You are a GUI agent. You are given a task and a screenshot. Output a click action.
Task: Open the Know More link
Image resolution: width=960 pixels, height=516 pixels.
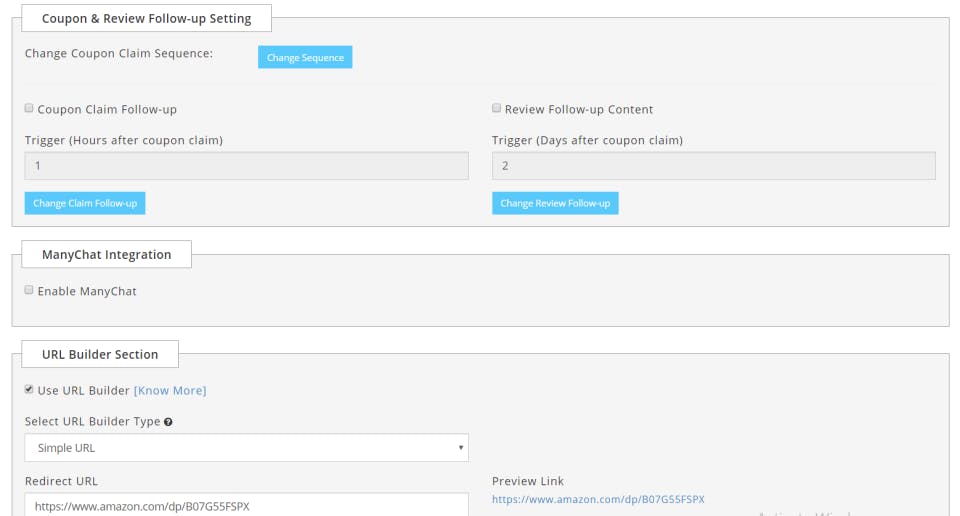click(x=170, y=390)
